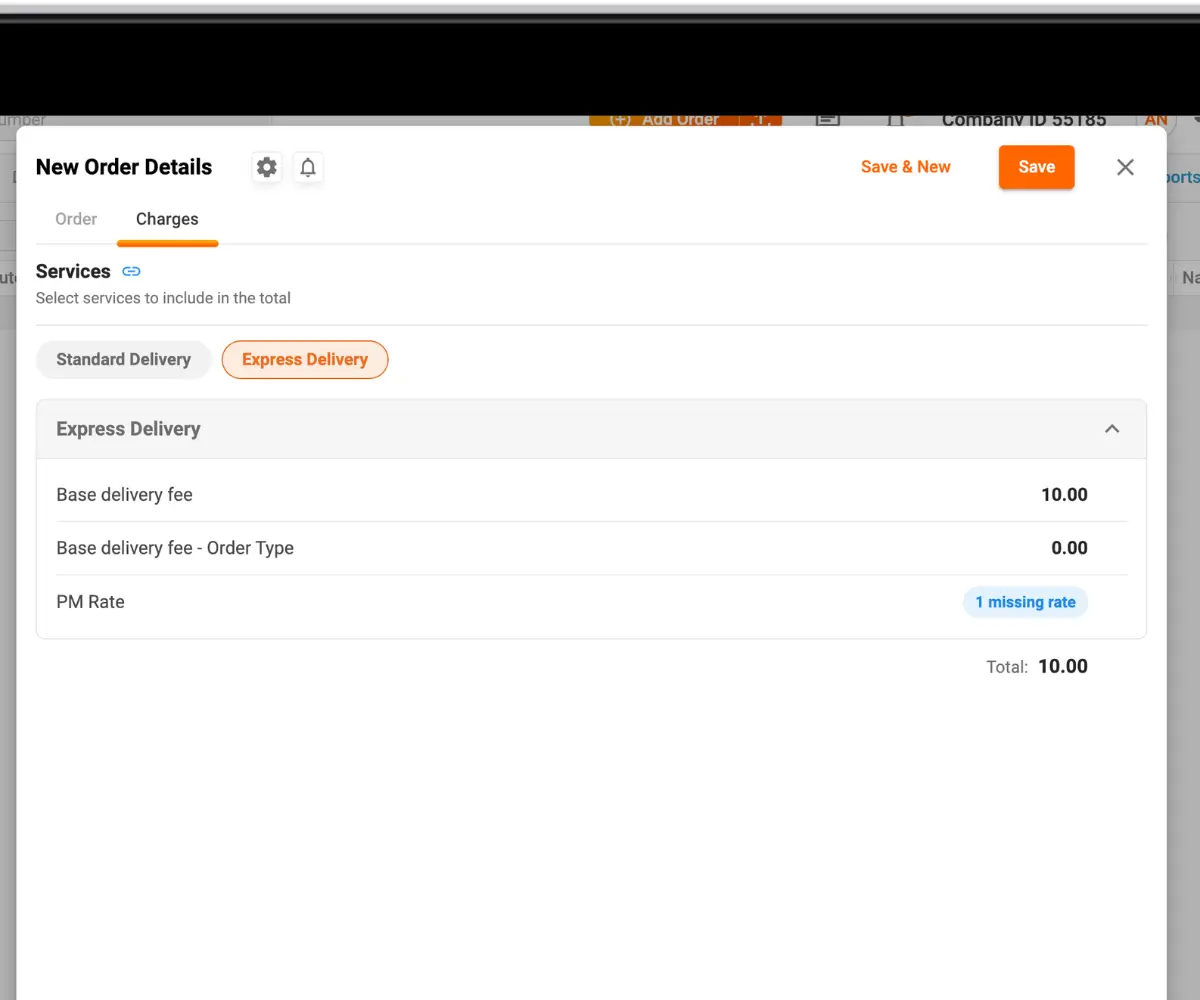Viewport: 1200px width, 1000px height.
Task: Click the Save & New button
Action: 906,167
